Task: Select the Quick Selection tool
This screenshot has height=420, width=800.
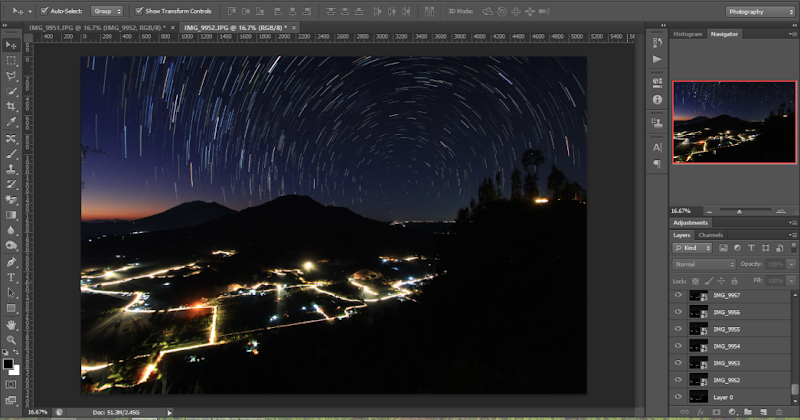Action: (x=11, y=91)
